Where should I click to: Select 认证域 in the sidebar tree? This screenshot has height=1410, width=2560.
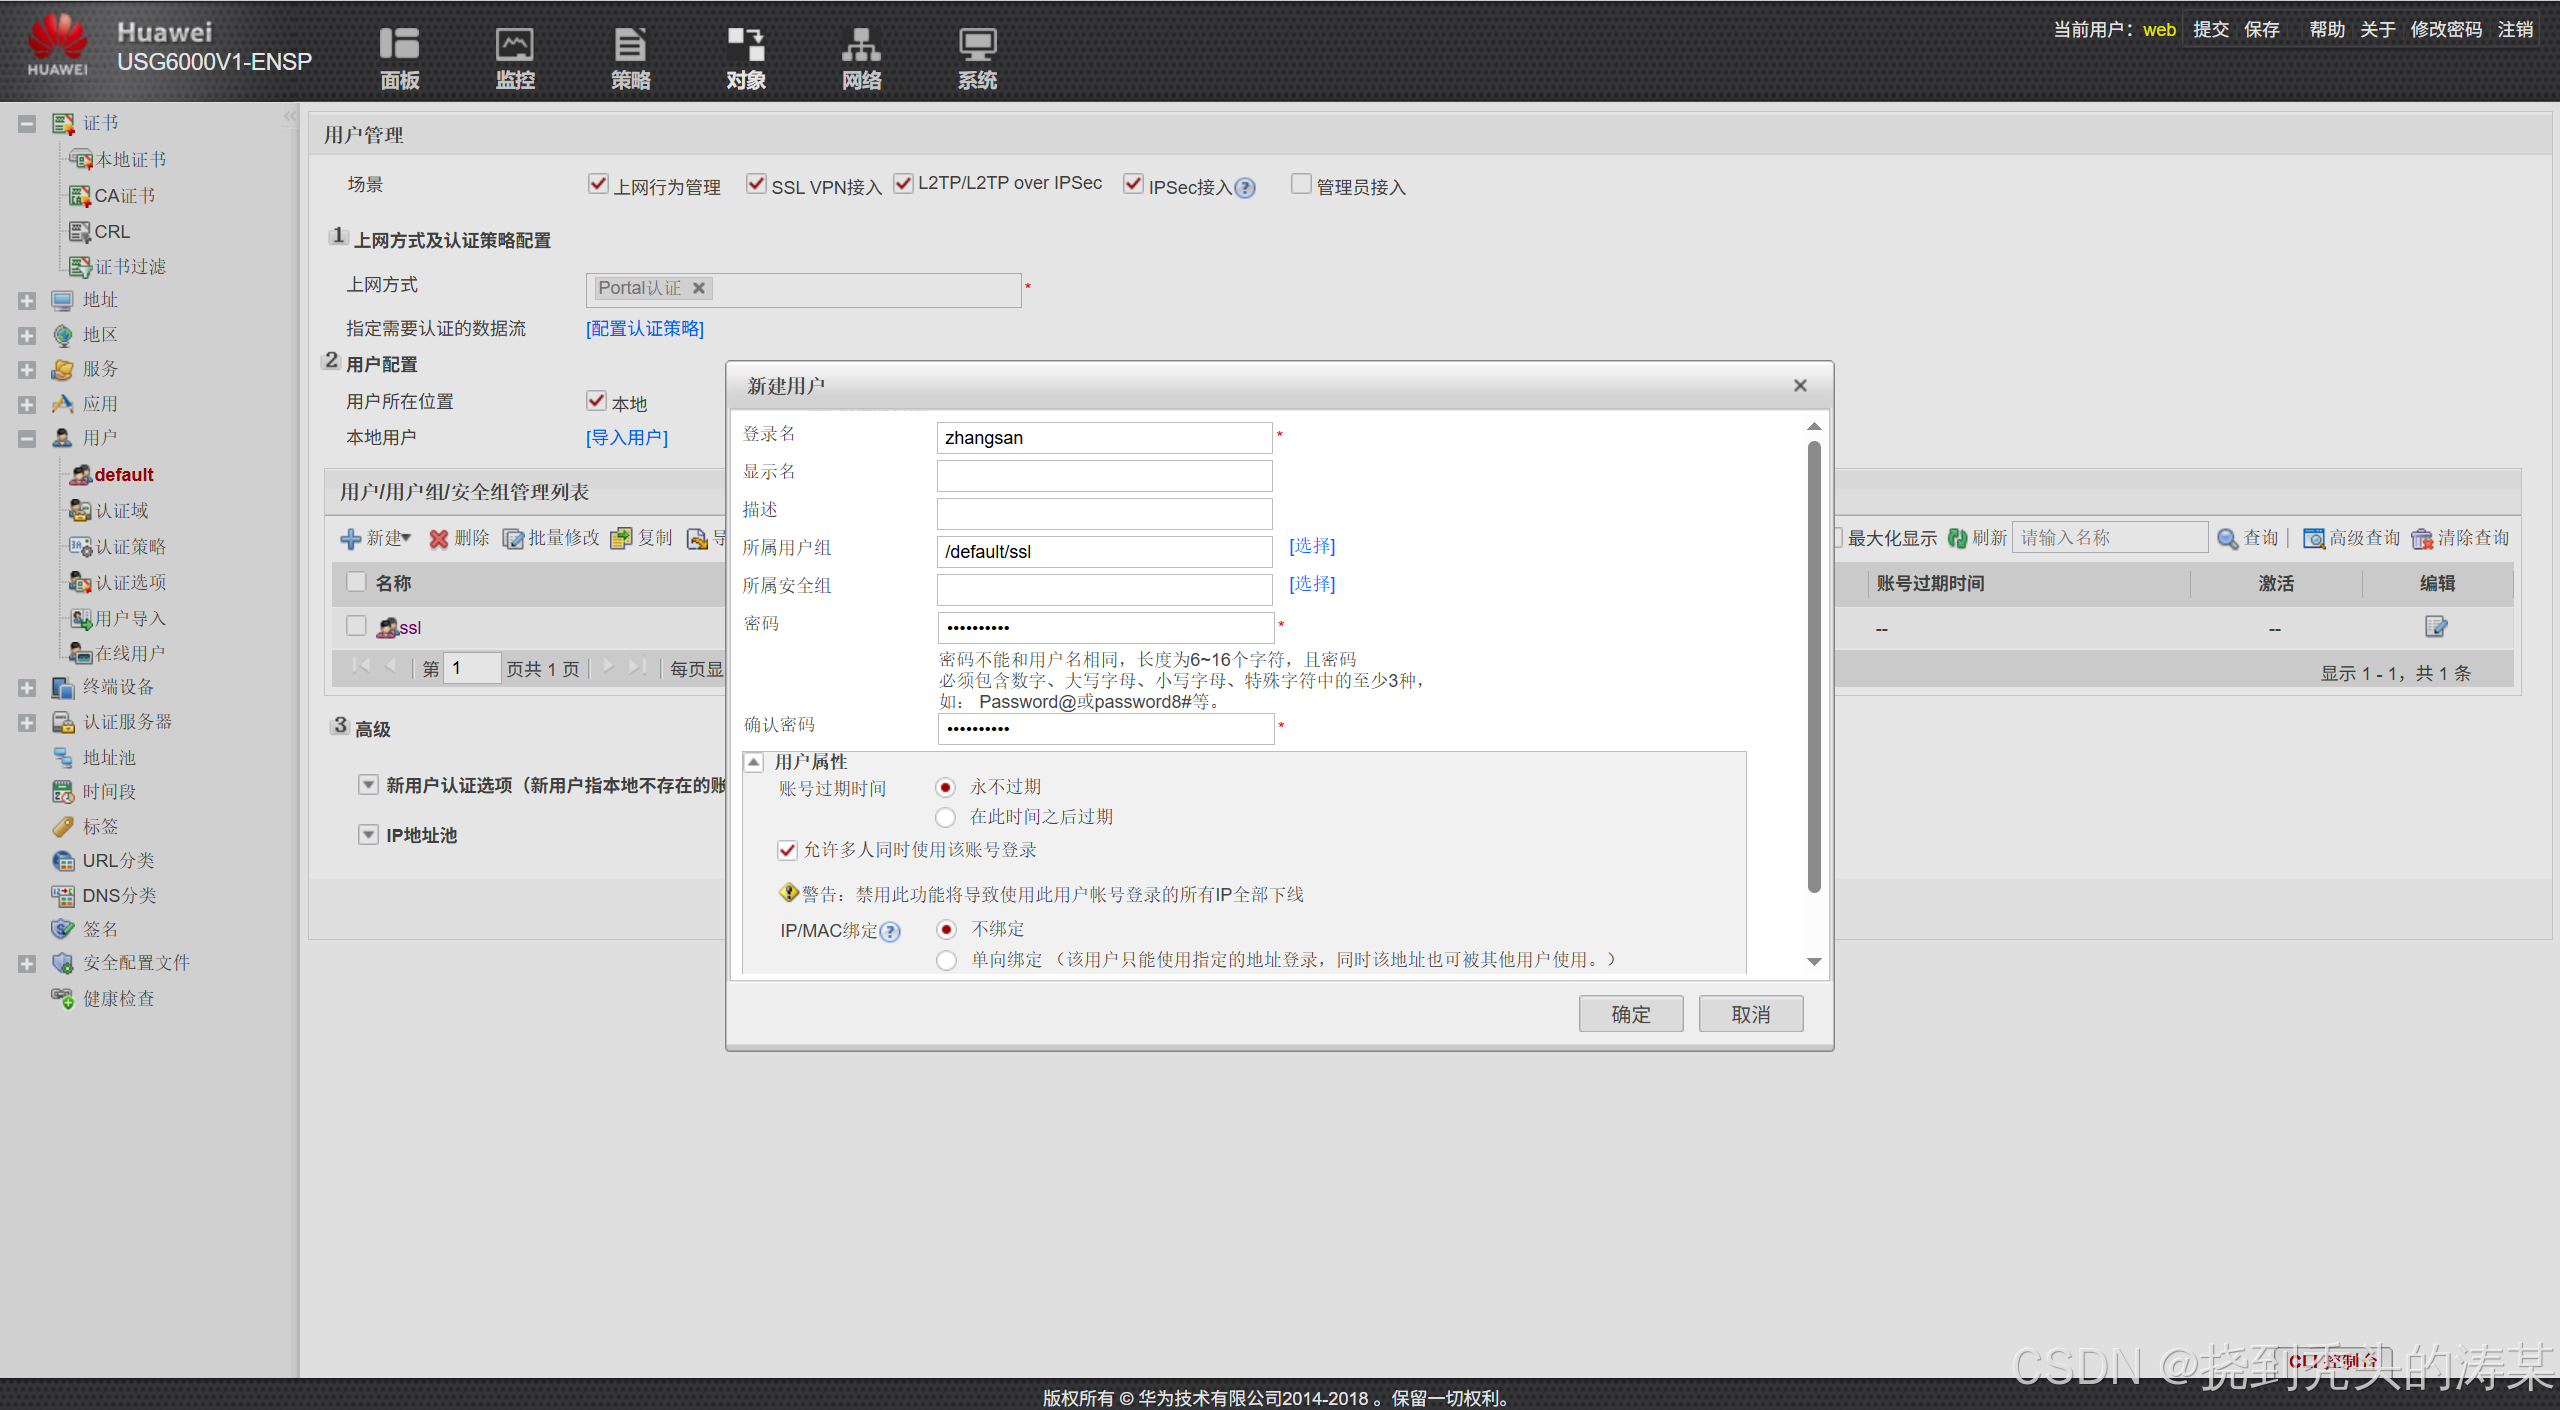121,511
